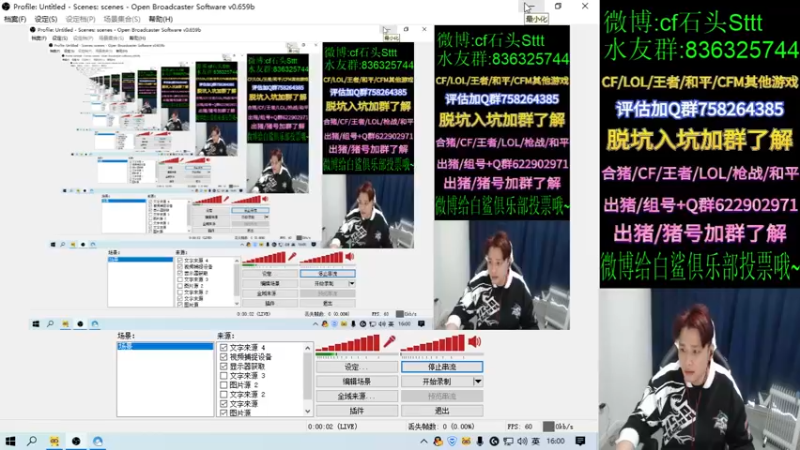Adjust the desktop audio volume red bar meter

coord(433,343)
